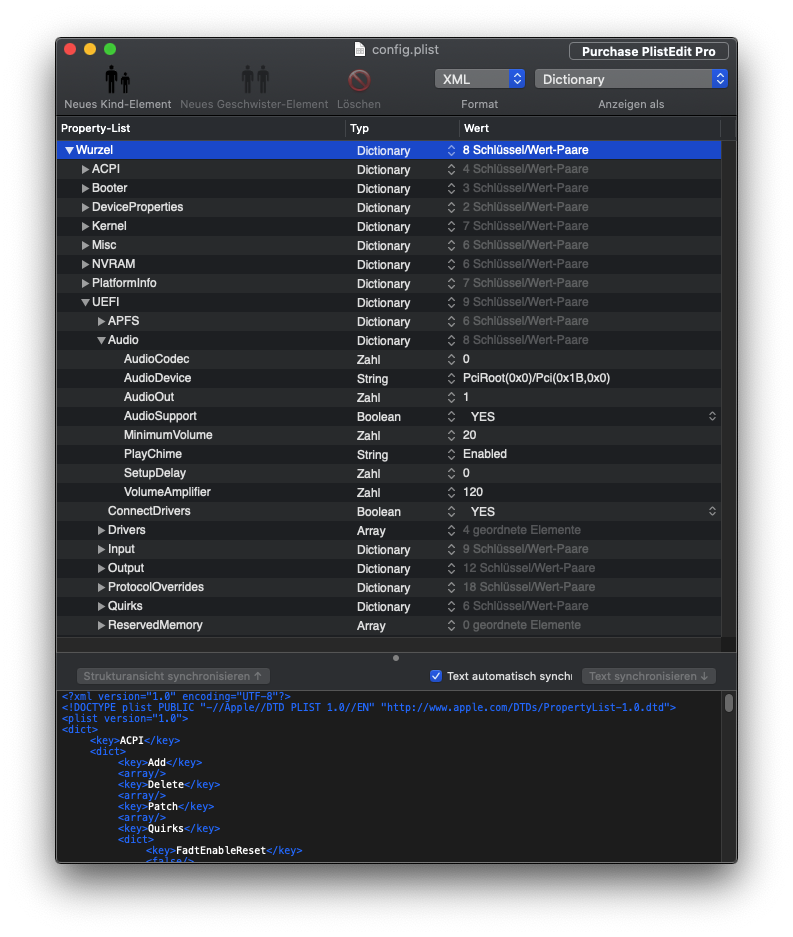Click Text synchronisieren button
Screen dimensions: 793x937
649,676
